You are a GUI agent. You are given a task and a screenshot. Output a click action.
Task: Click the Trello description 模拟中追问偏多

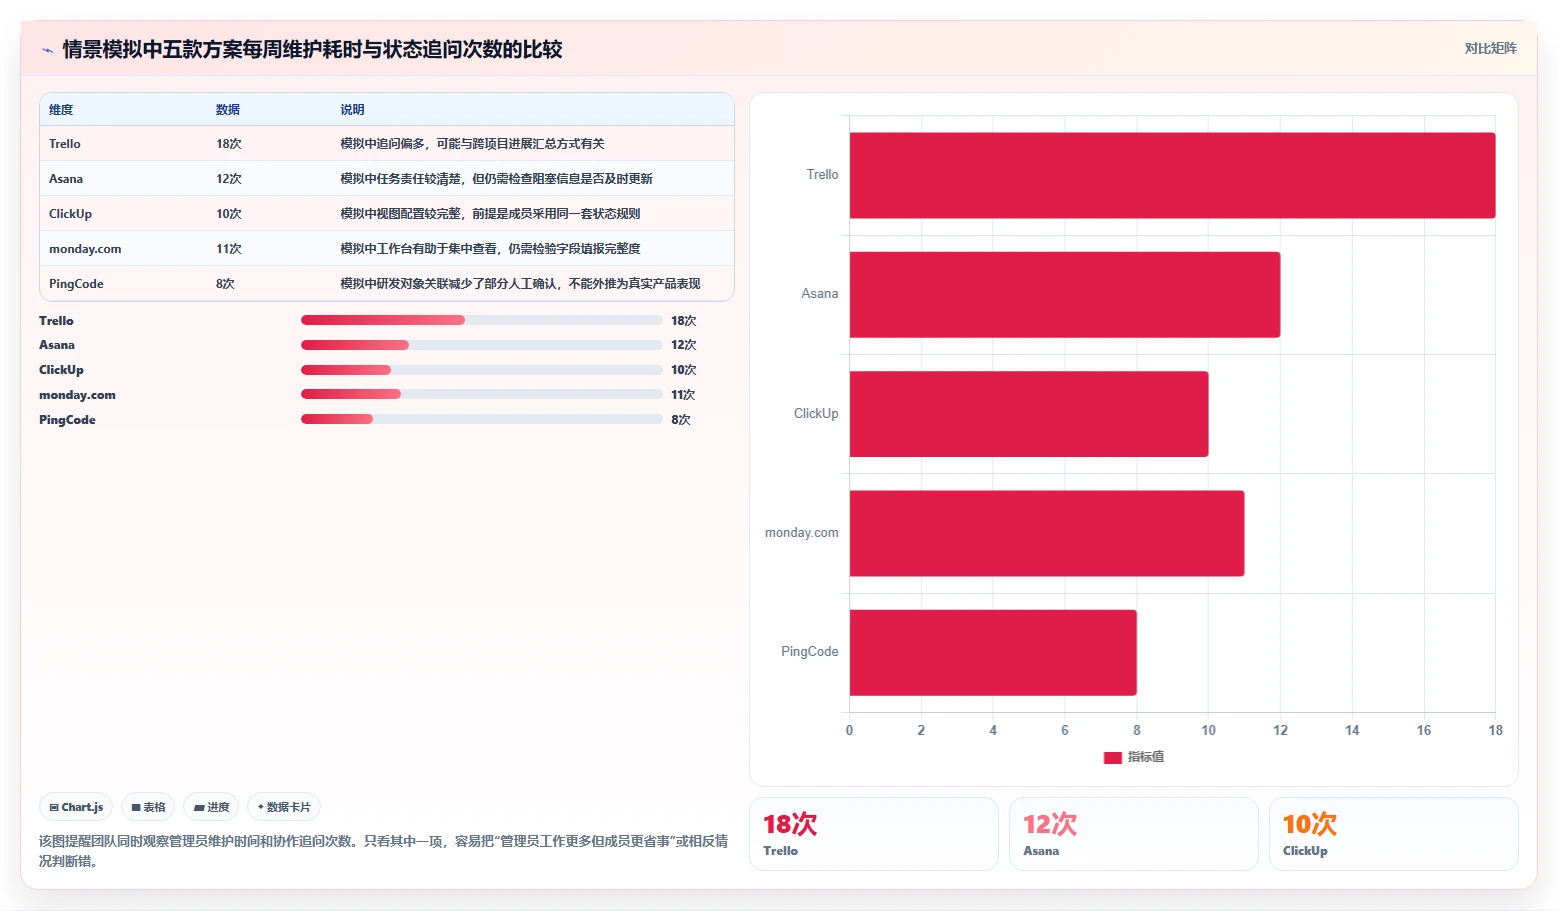point(472,144)
